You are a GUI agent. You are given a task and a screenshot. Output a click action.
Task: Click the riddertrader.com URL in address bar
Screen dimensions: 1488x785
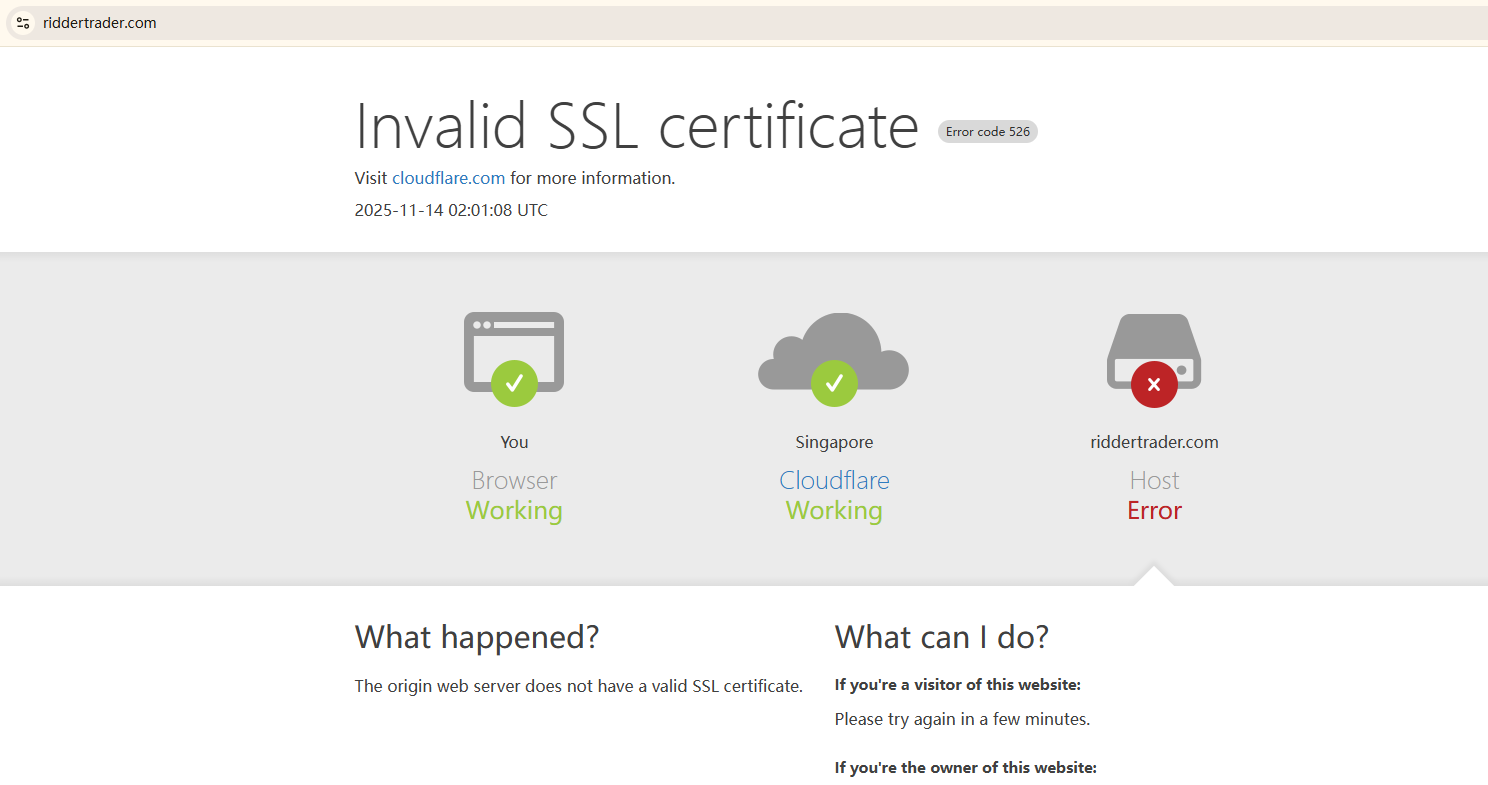coord(100,23)
